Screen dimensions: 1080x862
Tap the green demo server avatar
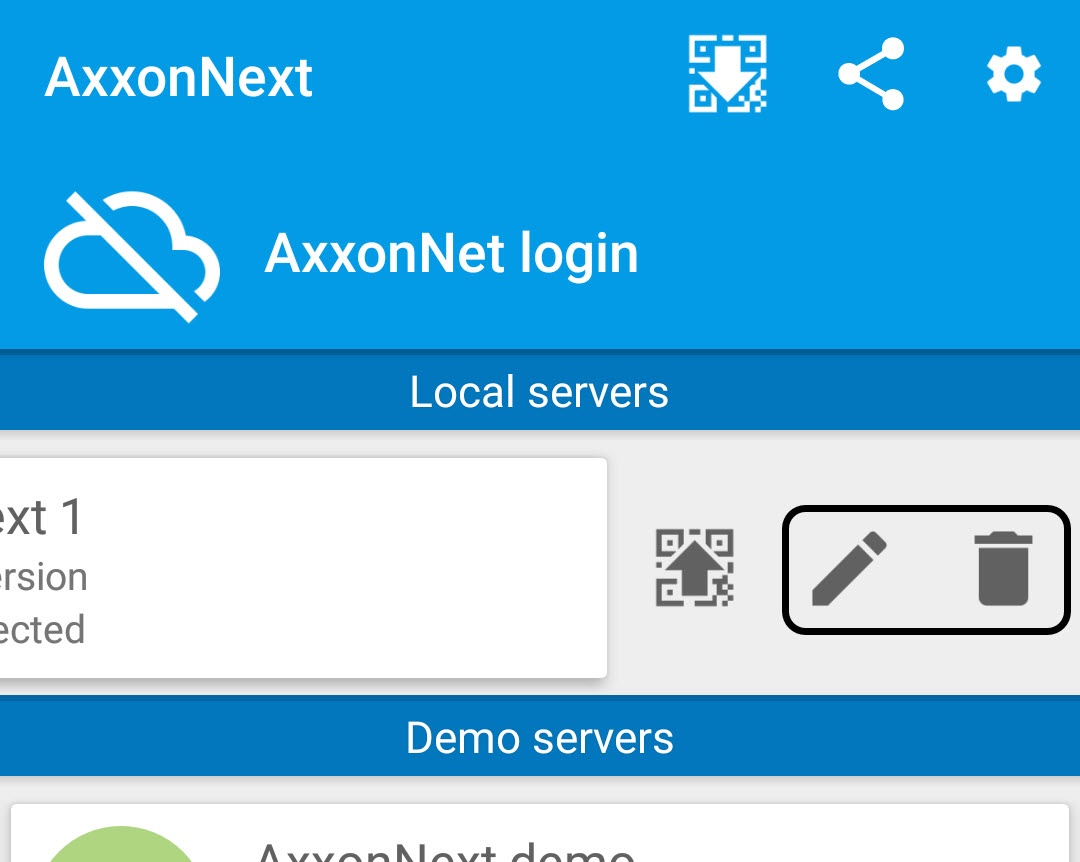122,845
